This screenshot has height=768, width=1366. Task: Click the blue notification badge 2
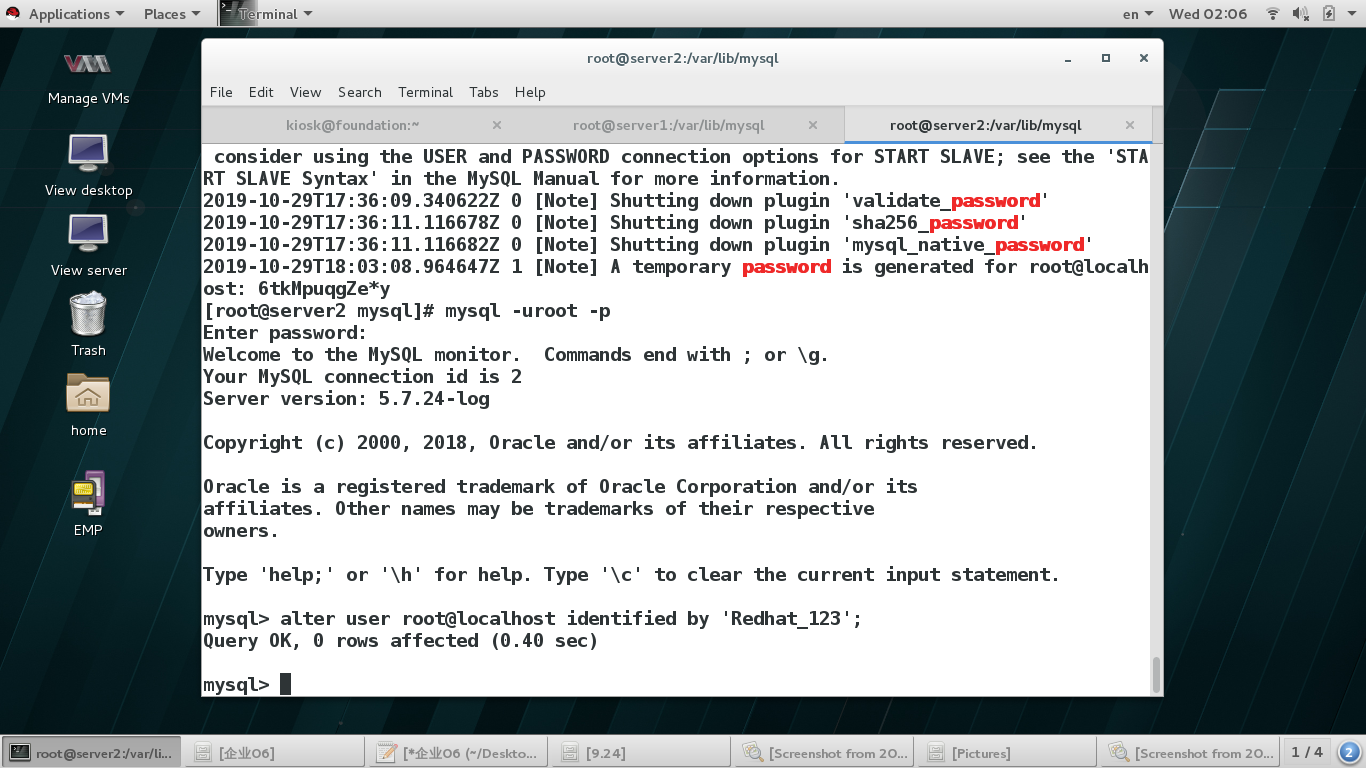(x=1349, y=752)
